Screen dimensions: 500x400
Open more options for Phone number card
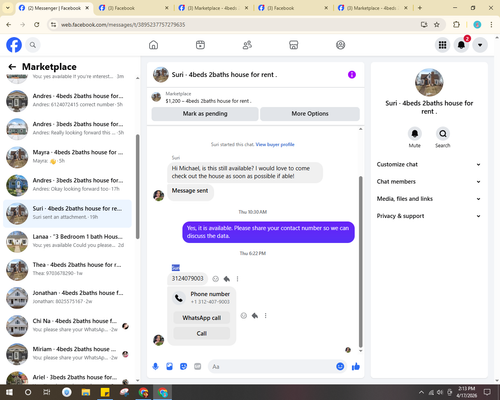(x=265, y=315)
